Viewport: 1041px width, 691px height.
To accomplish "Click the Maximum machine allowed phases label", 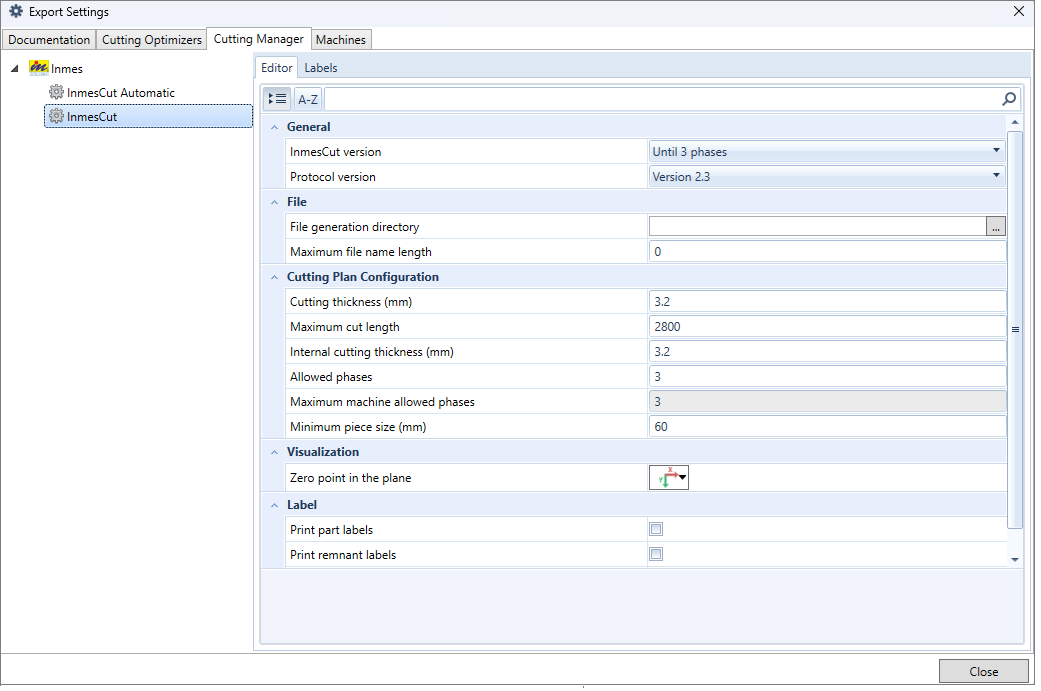I will [382, 402].
